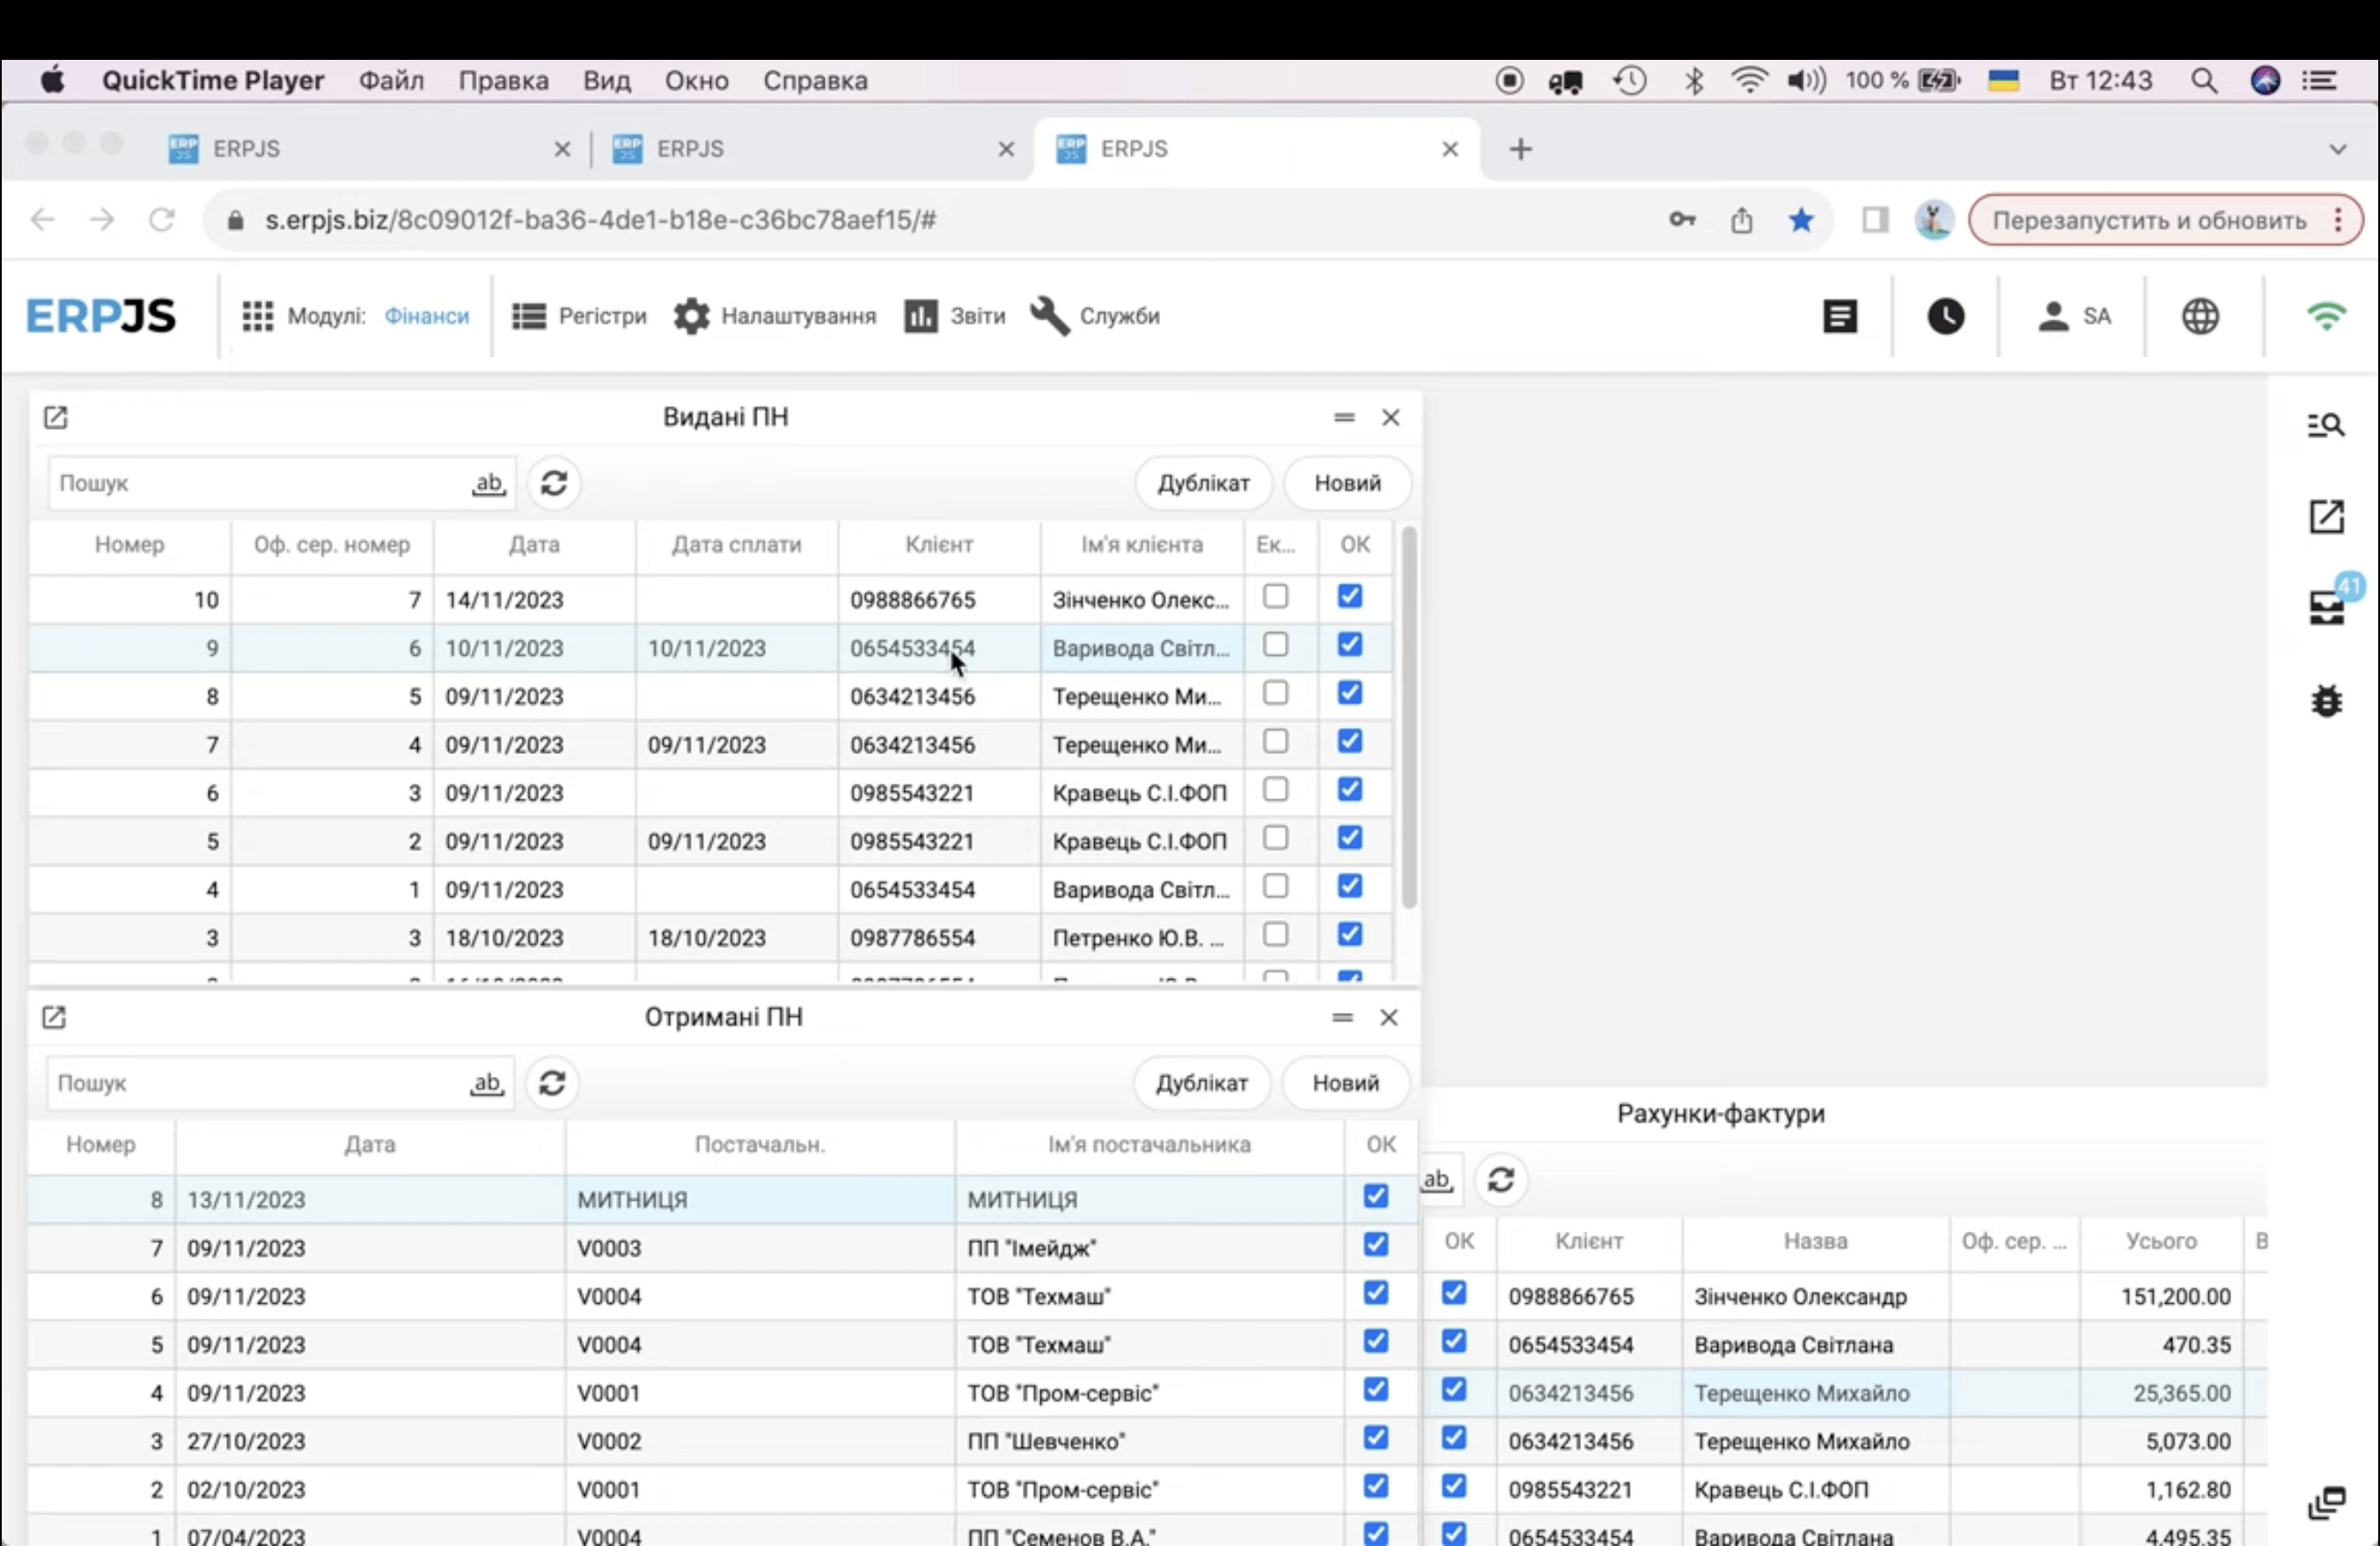Image resolution: width=2380 pixels, height=1546 pixels.
Task: Click Новий in Видані ПН
Action: [1347, 483]
